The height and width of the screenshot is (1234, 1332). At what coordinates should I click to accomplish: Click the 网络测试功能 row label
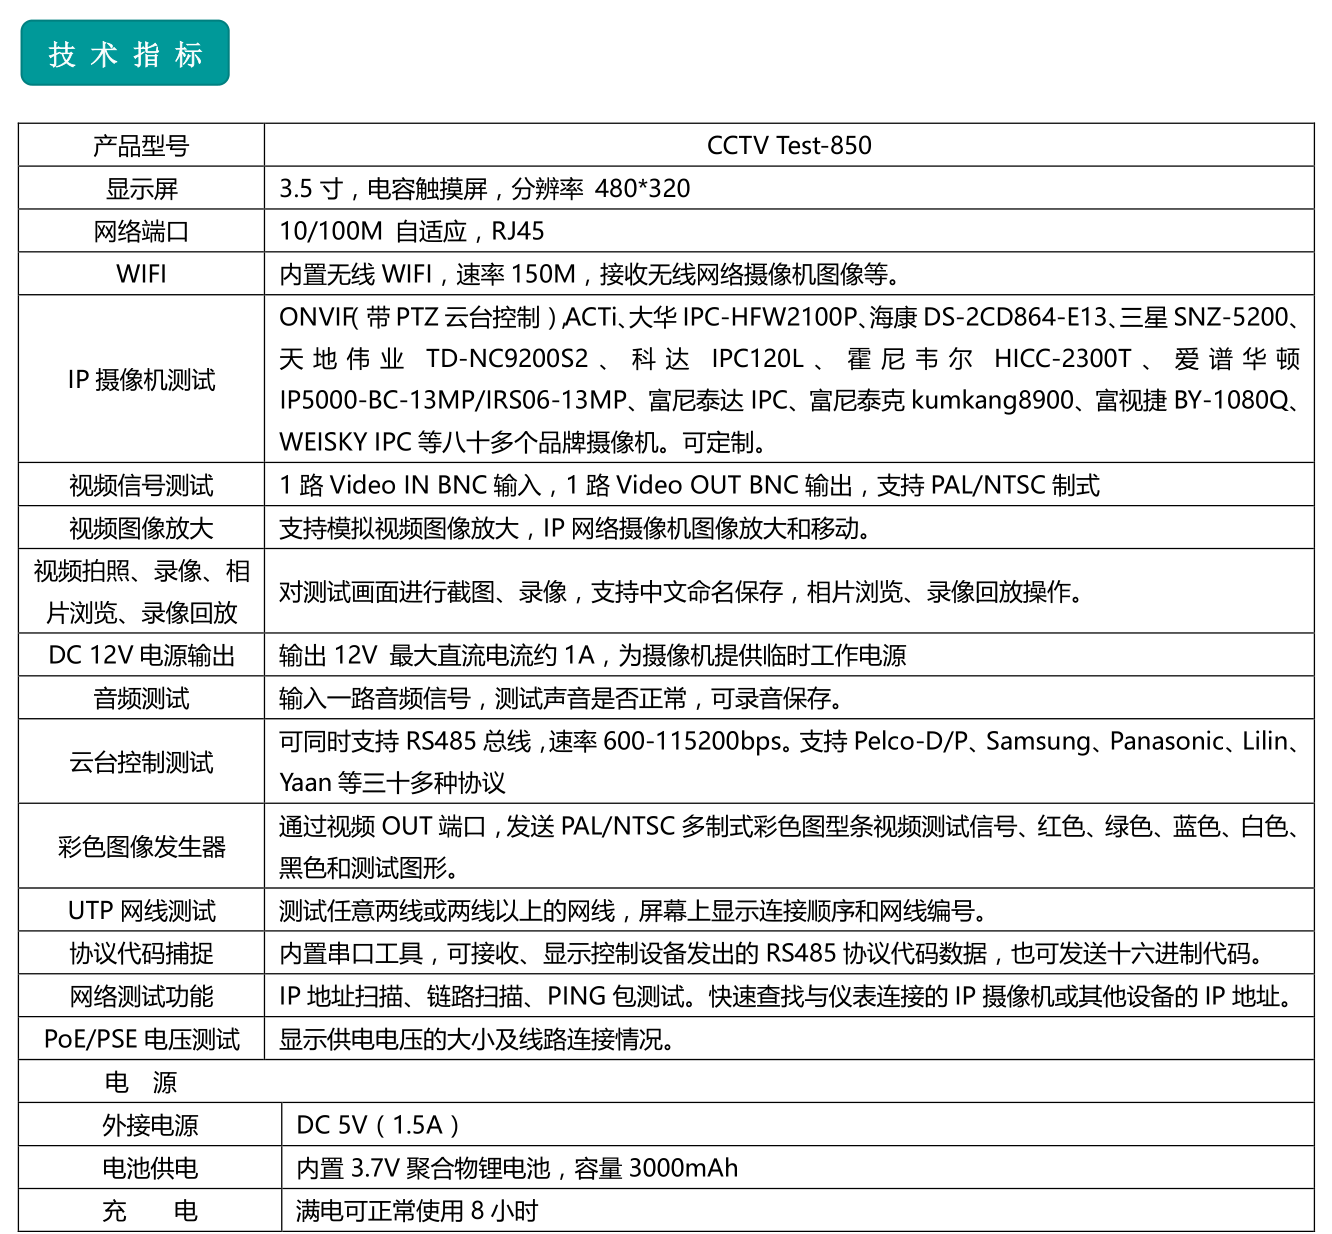pos(141,998)
